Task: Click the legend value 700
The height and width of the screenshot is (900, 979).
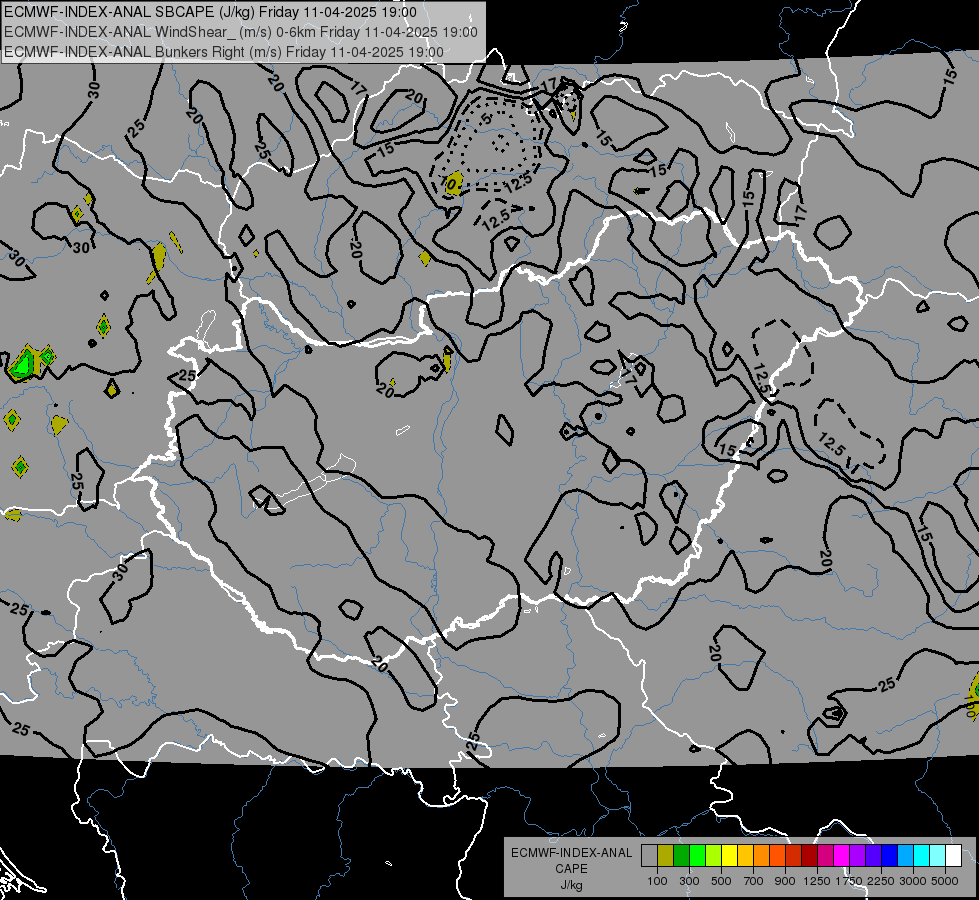Action: 754,881
